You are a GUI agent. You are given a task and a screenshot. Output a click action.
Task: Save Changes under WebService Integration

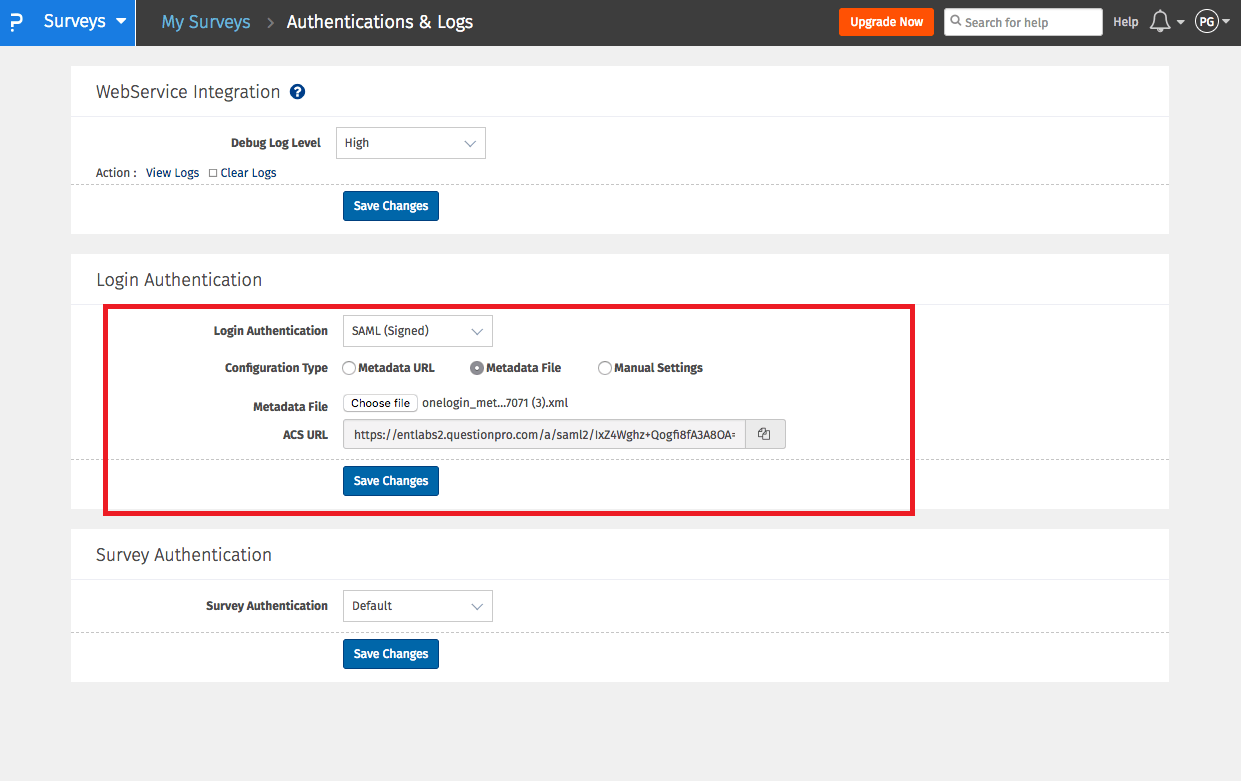[391, 206]
